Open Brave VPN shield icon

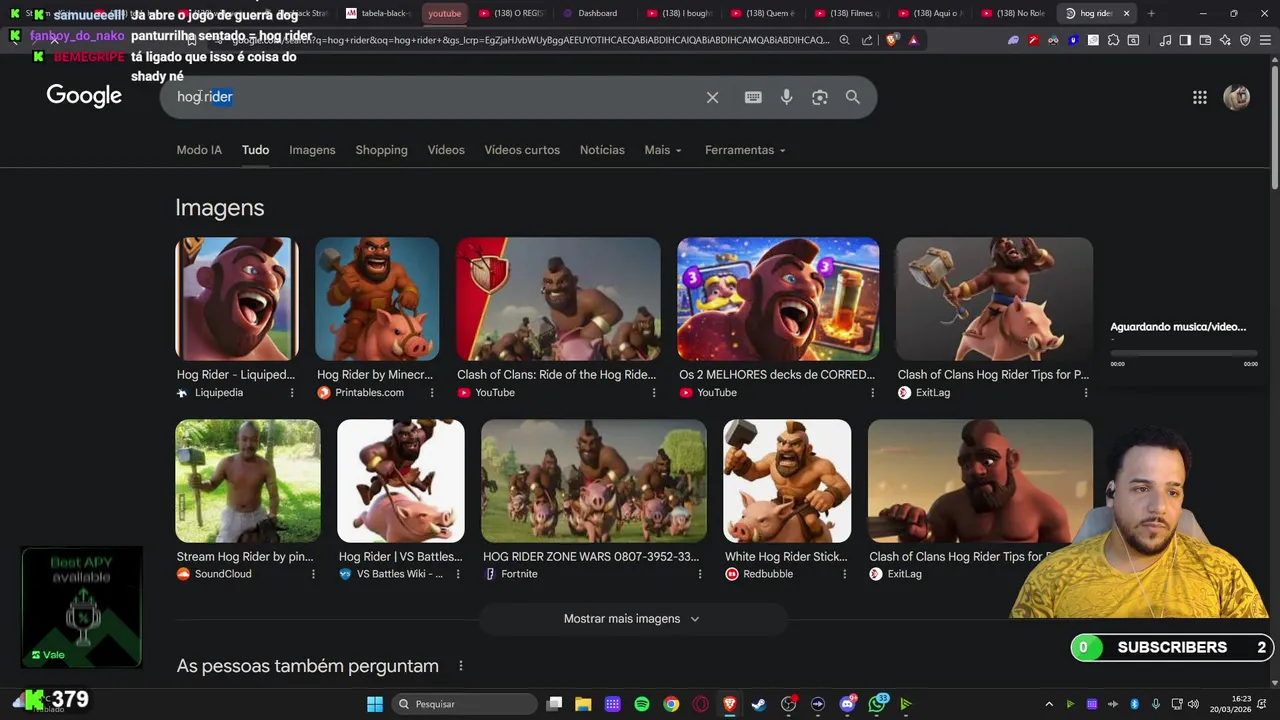tap(1245, 40)
